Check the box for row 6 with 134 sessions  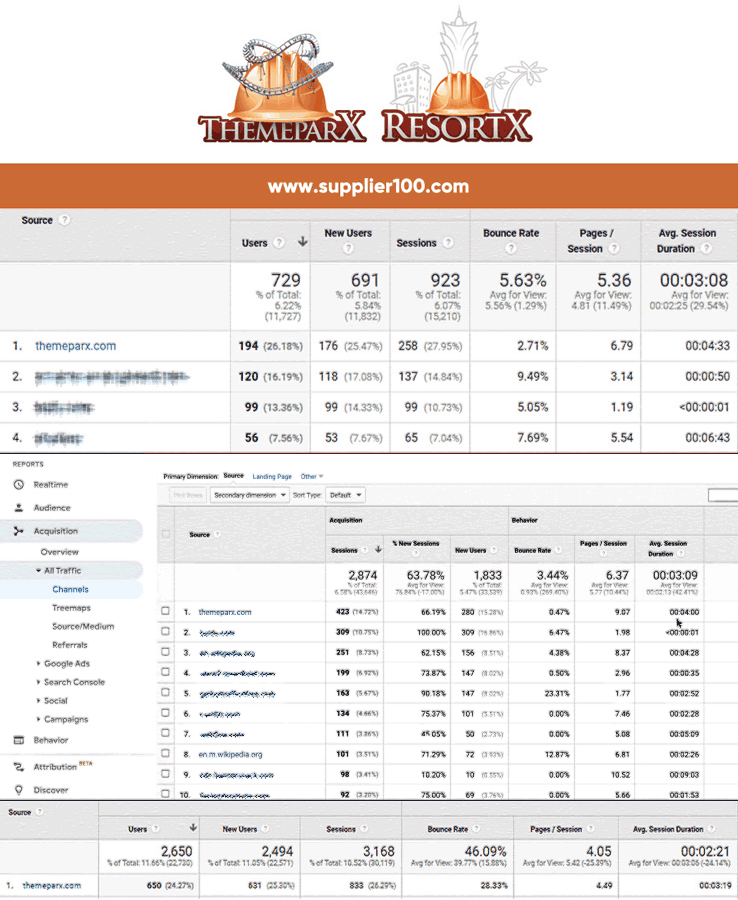(166, 712)
